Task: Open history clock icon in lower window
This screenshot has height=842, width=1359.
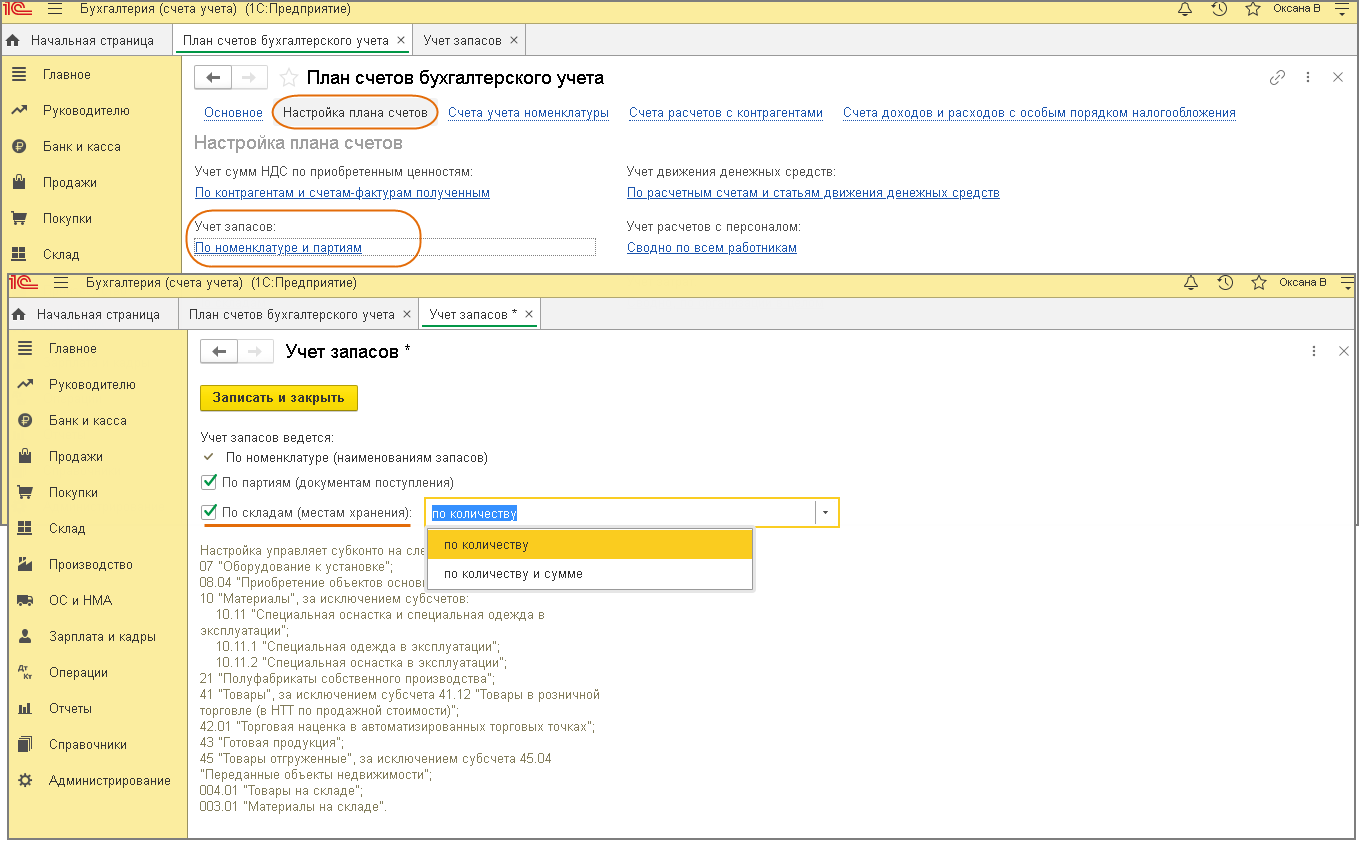Action: (x=1225, y=283)
